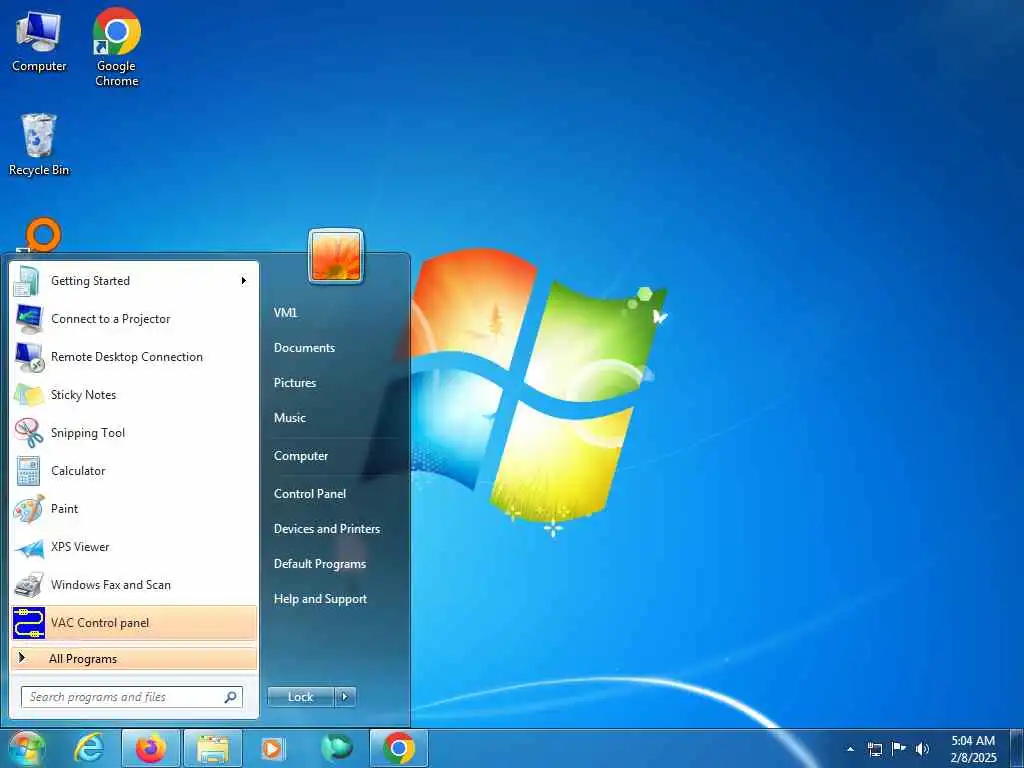This screenshot has width=1024, height=768.
Task: Click the Windows Fax and Scan label
Action: point(110,584)
